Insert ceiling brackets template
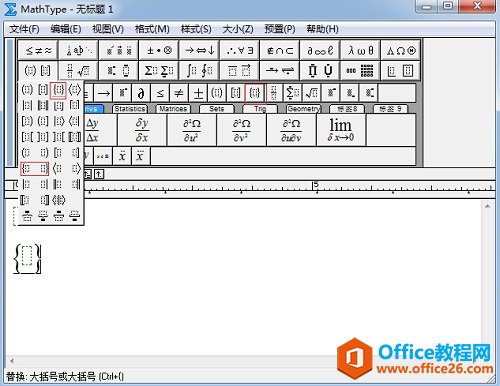This screenshot has width=500, height=386. click(74, 105)
